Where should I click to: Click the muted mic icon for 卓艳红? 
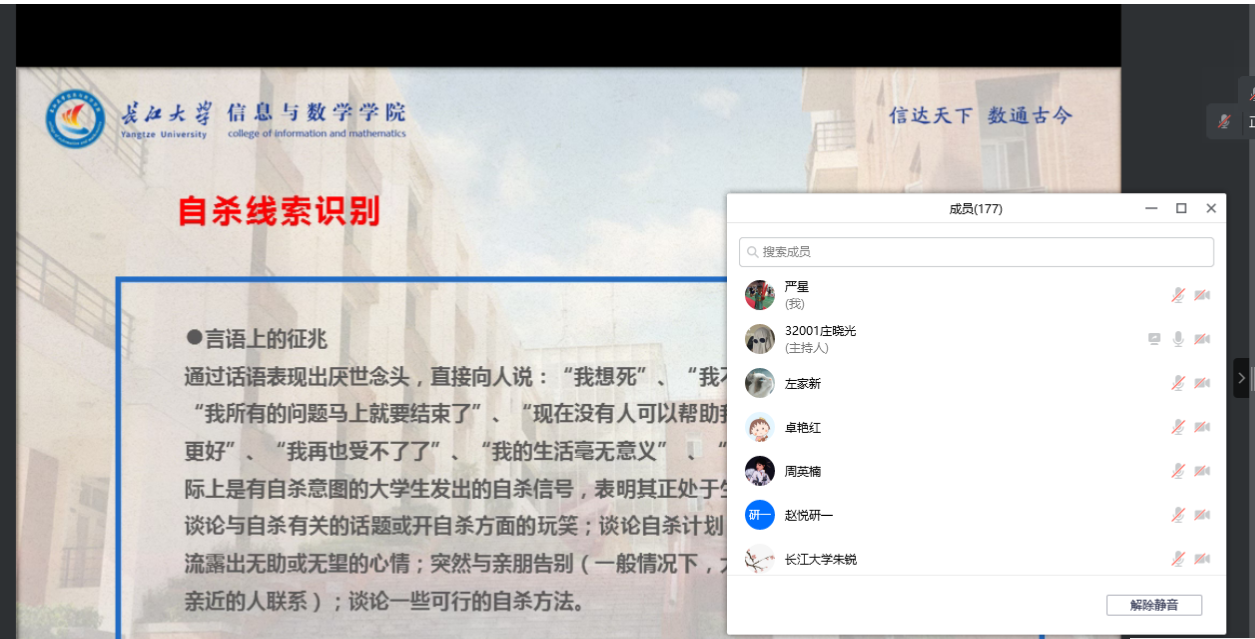pyautogui.click(x=1179, y=427)
